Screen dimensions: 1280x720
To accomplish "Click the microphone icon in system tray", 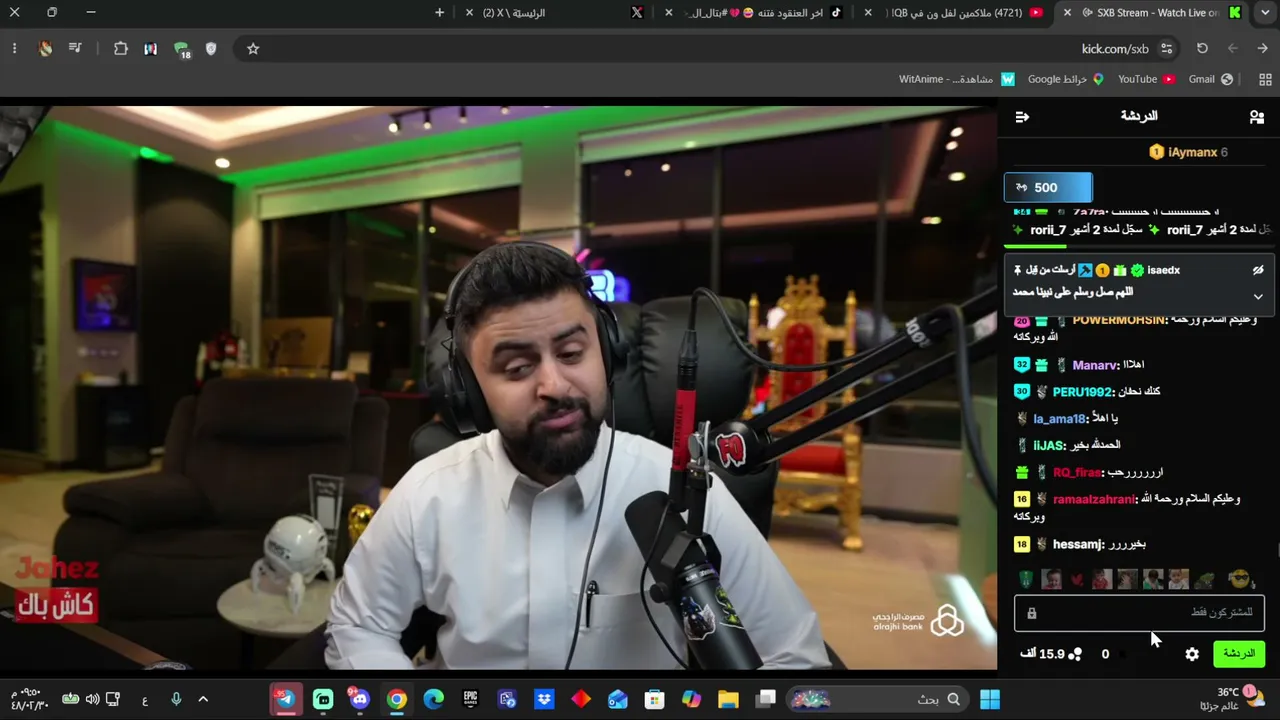I will click(176, 699).
